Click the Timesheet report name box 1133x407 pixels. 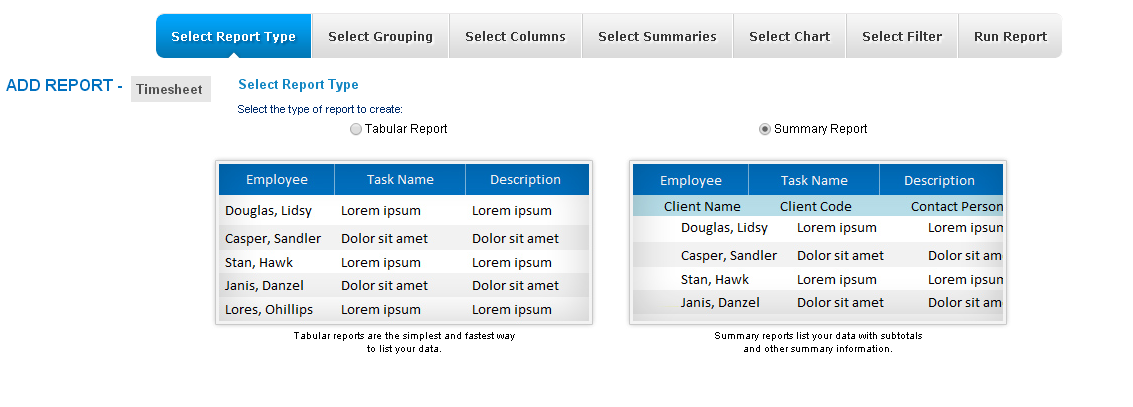click(171, 89)
